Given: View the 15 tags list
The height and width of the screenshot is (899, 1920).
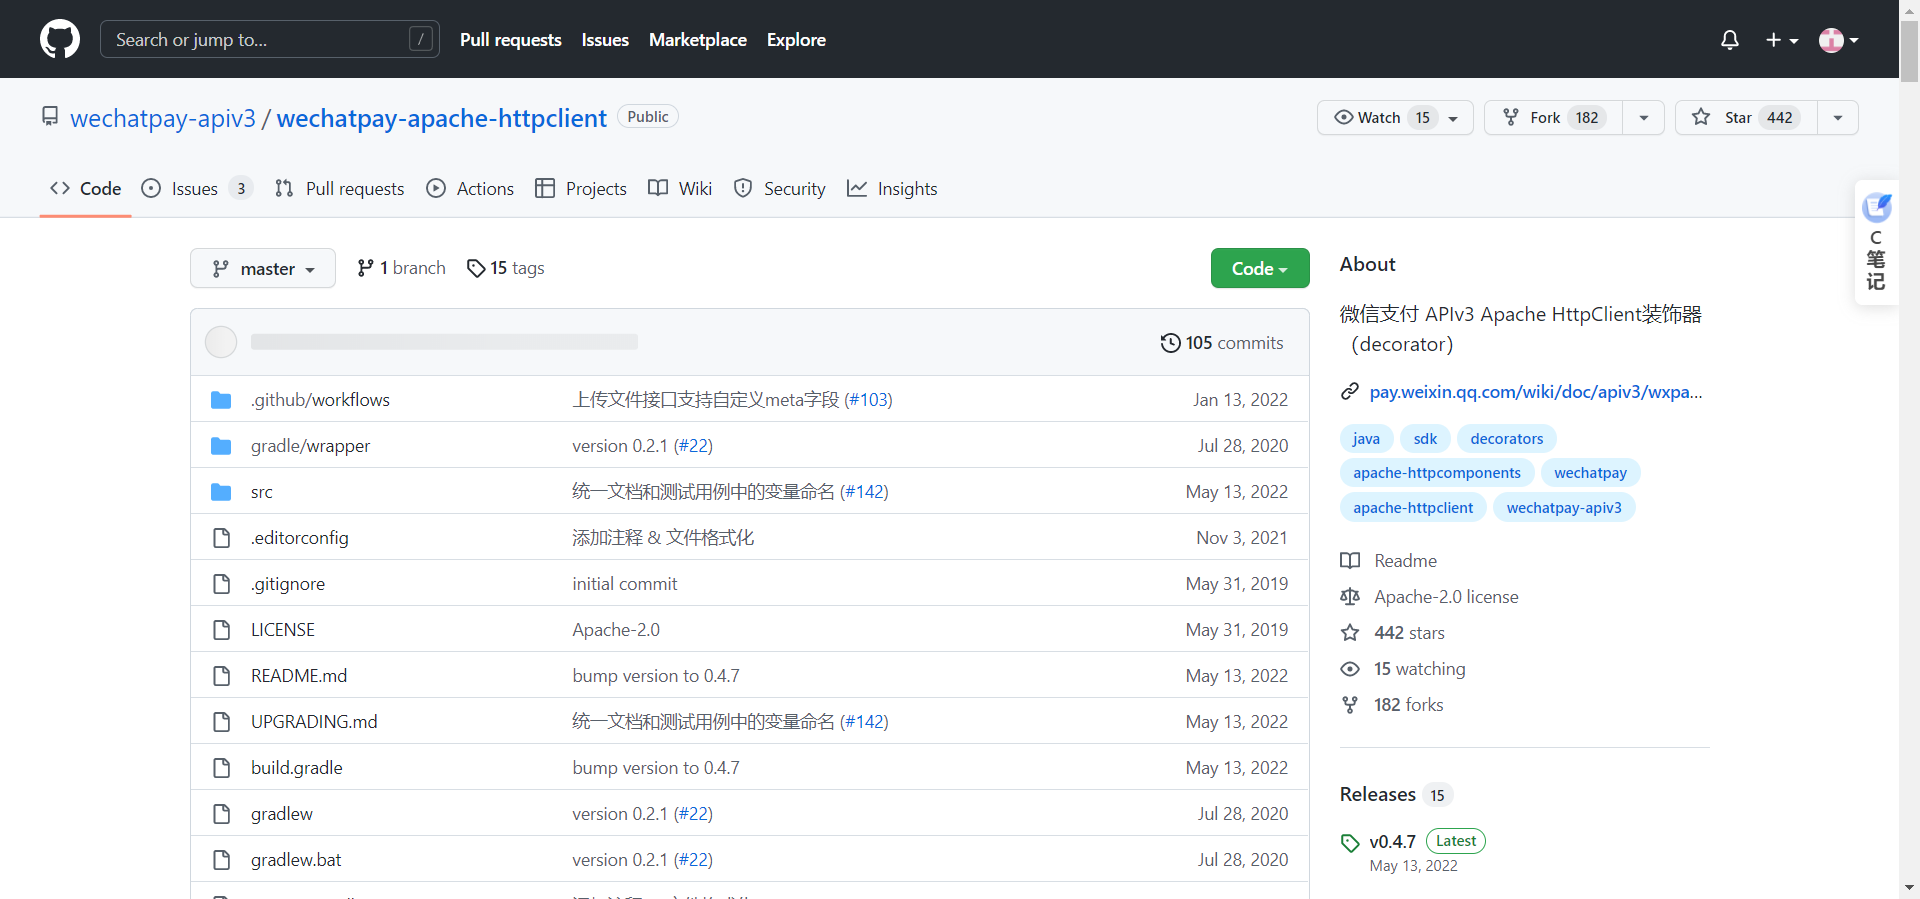Looking at the screenshot, I should [505, 268].
